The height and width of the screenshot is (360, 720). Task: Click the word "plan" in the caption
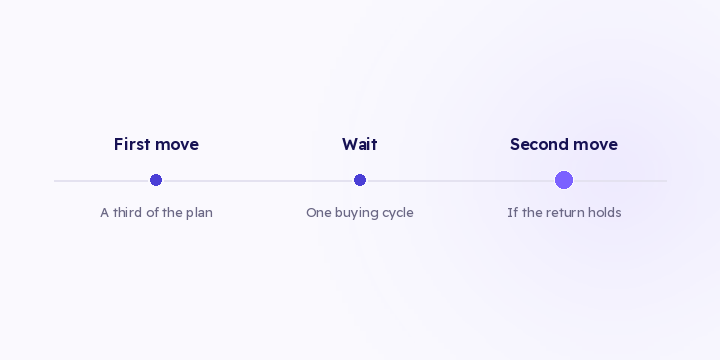(x=199, y=214)
